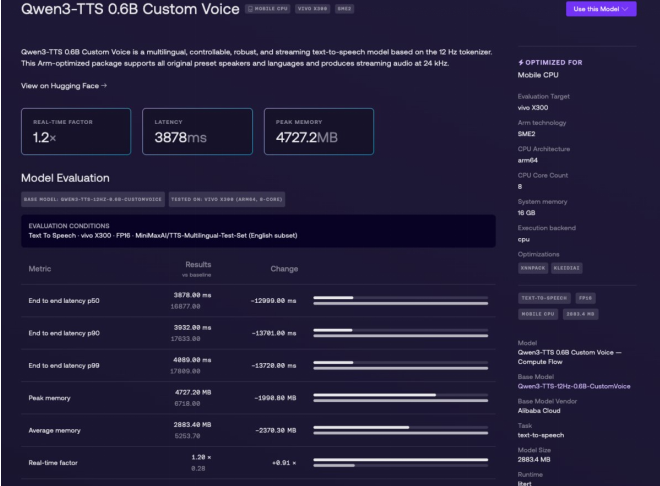The height and width of the screenshot is (486, 660).
Task: Click the KLEIDIAI optimization tag
Action: click(567, 268)
